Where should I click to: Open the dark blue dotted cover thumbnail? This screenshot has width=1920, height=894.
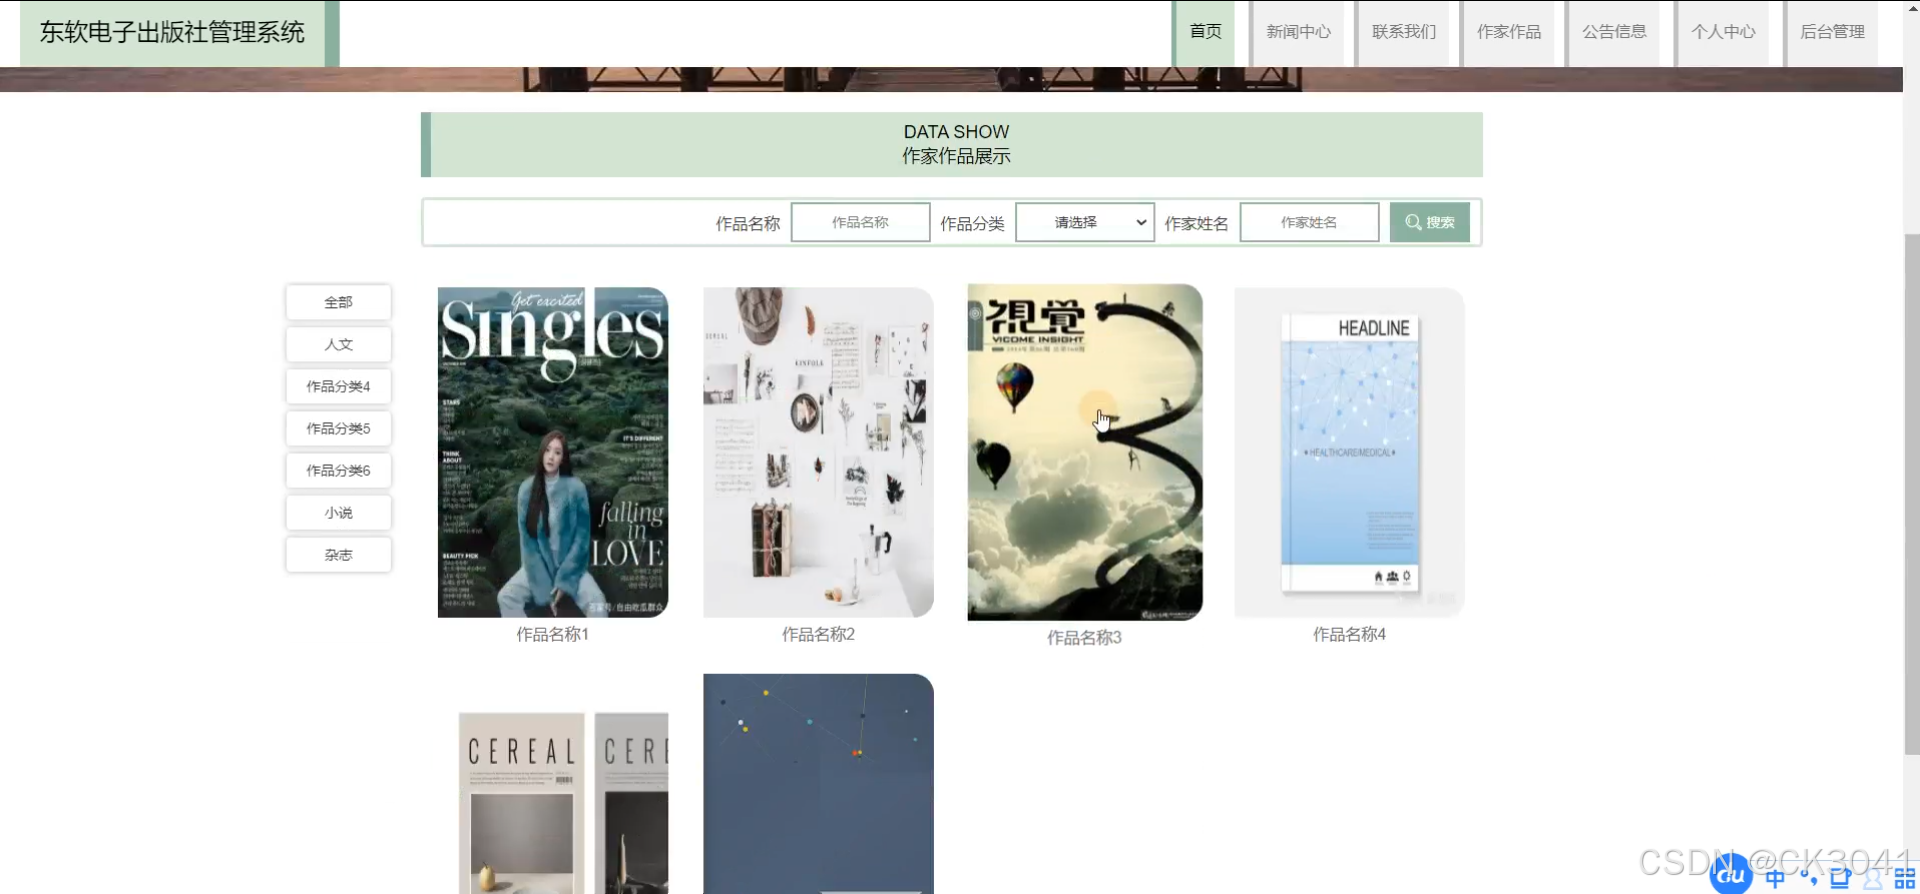pos(818,784)
